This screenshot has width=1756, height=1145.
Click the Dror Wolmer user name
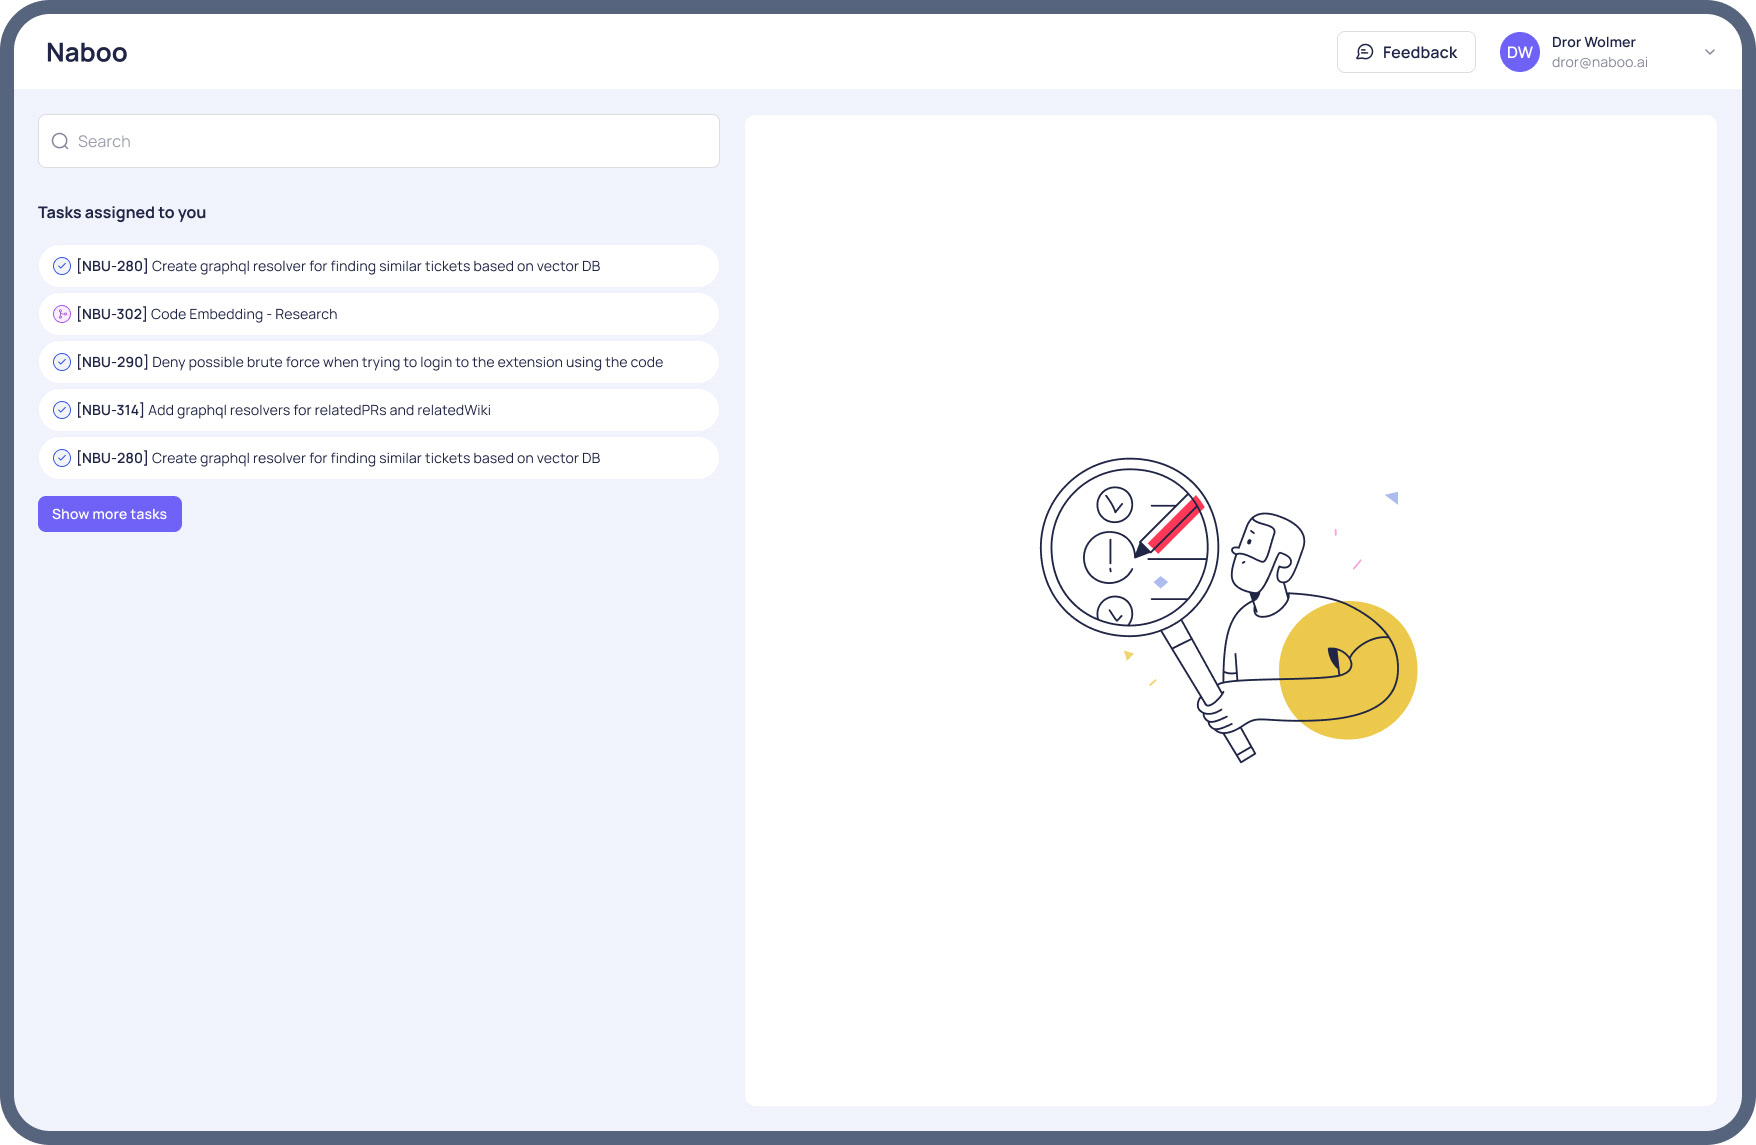tap(1593, 42)
